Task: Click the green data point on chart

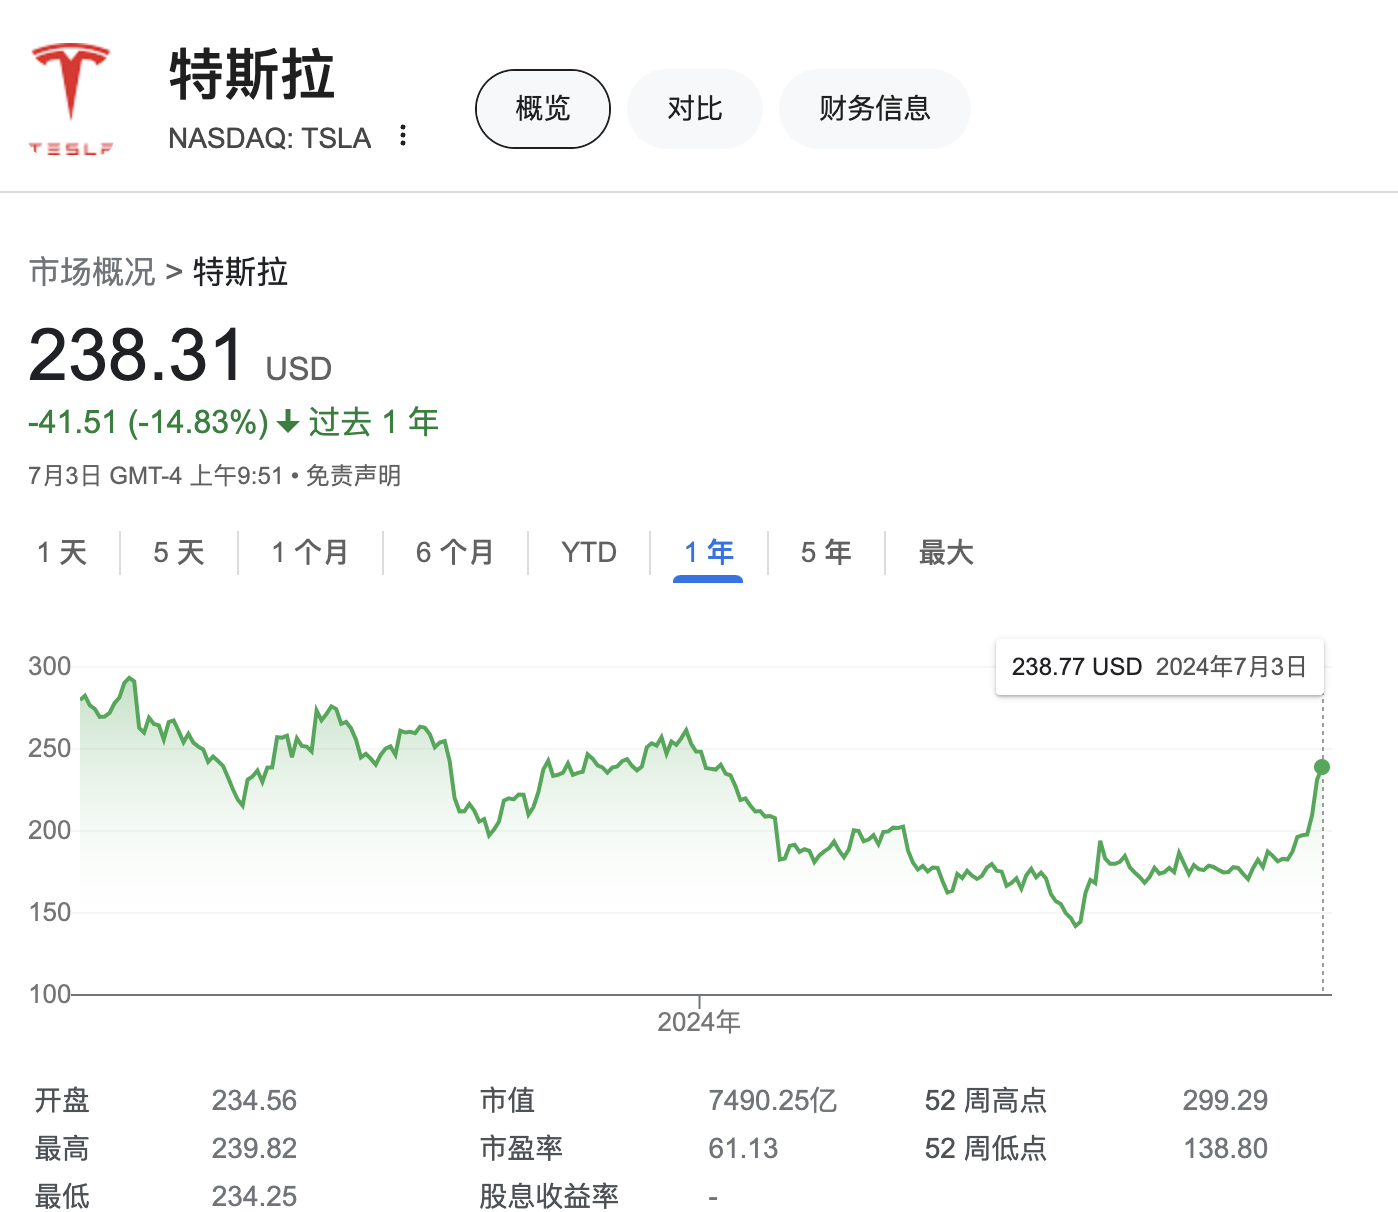Action: coord(1322,767)
